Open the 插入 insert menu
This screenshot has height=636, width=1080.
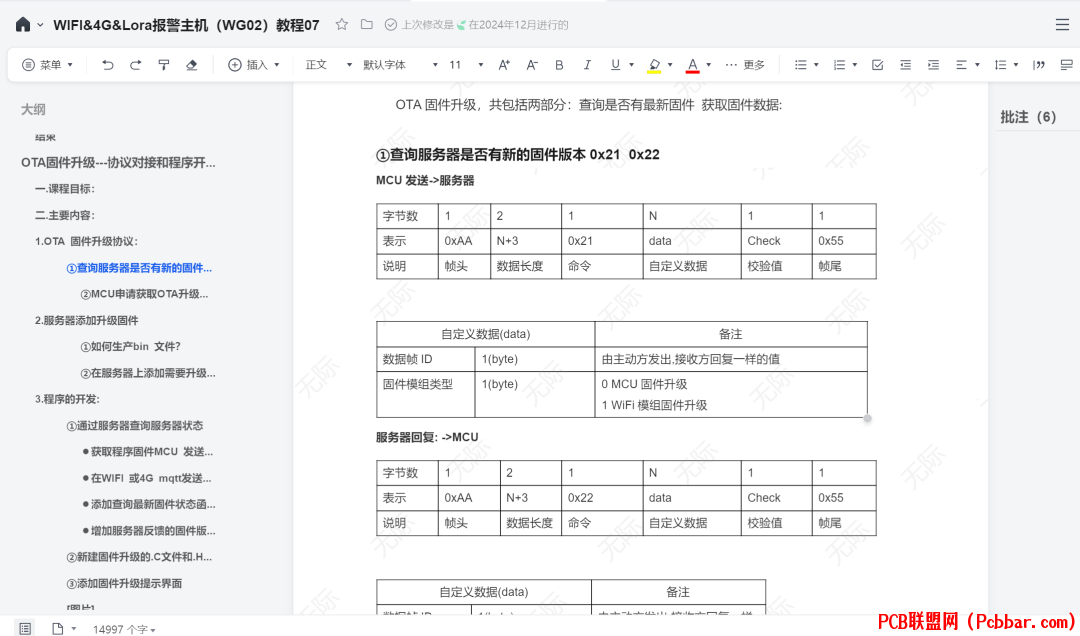[253, 65]
